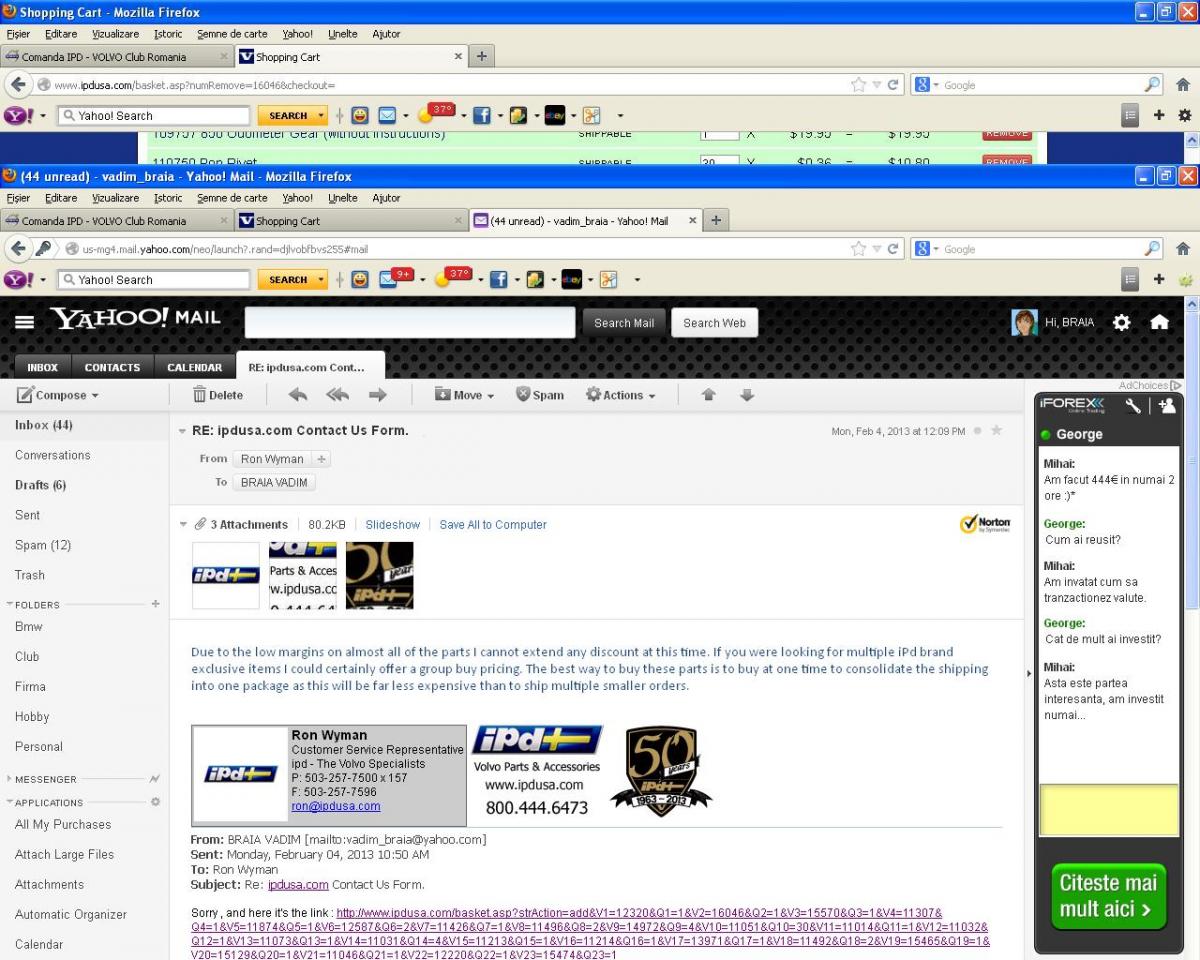
Task: Open the Spam (12) folder
Action: coord(43,545)
